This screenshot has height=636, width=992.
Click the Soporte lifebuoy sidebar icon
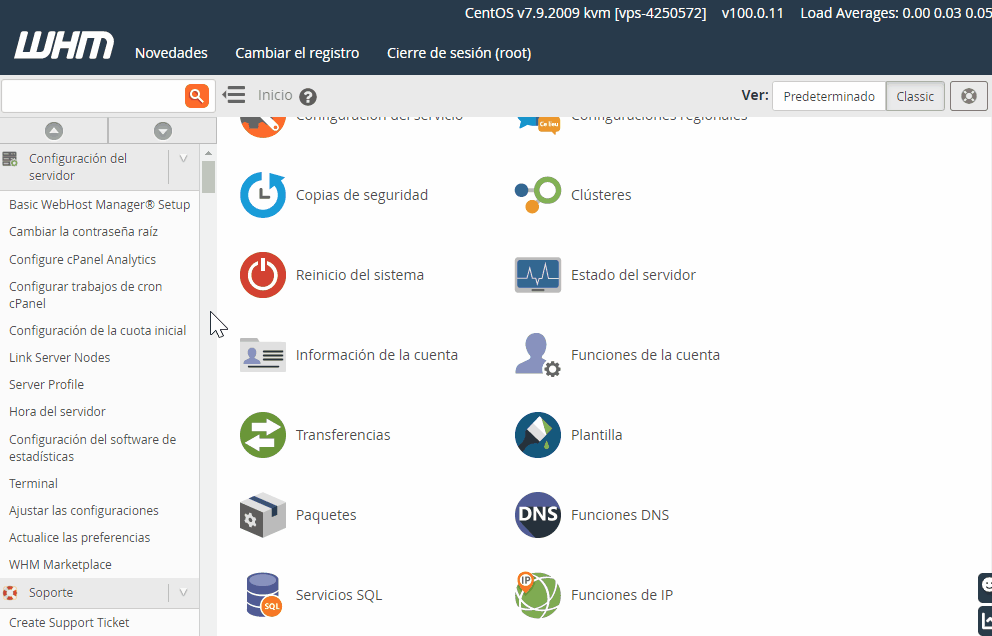tap(10, 593)
